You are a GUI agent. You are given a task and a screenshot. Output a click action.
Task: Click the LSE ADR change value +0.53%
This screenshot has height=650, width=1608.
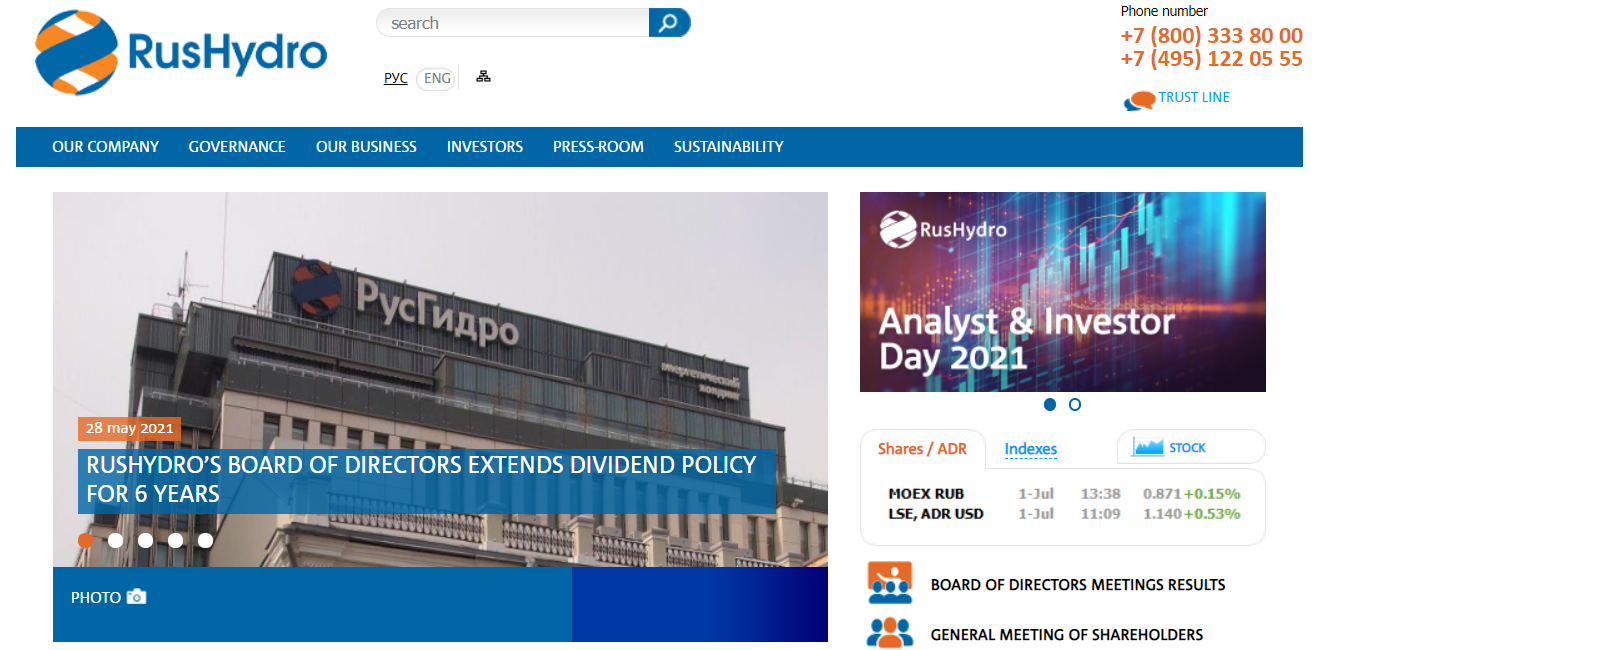(1212, 514)
